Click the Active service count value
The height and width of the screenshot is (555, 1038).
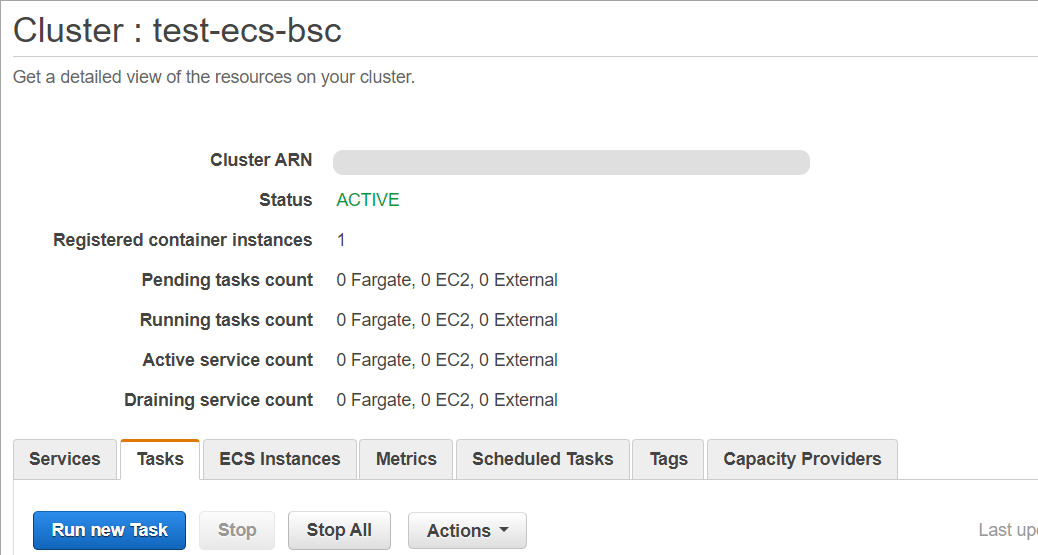point(447,360)
